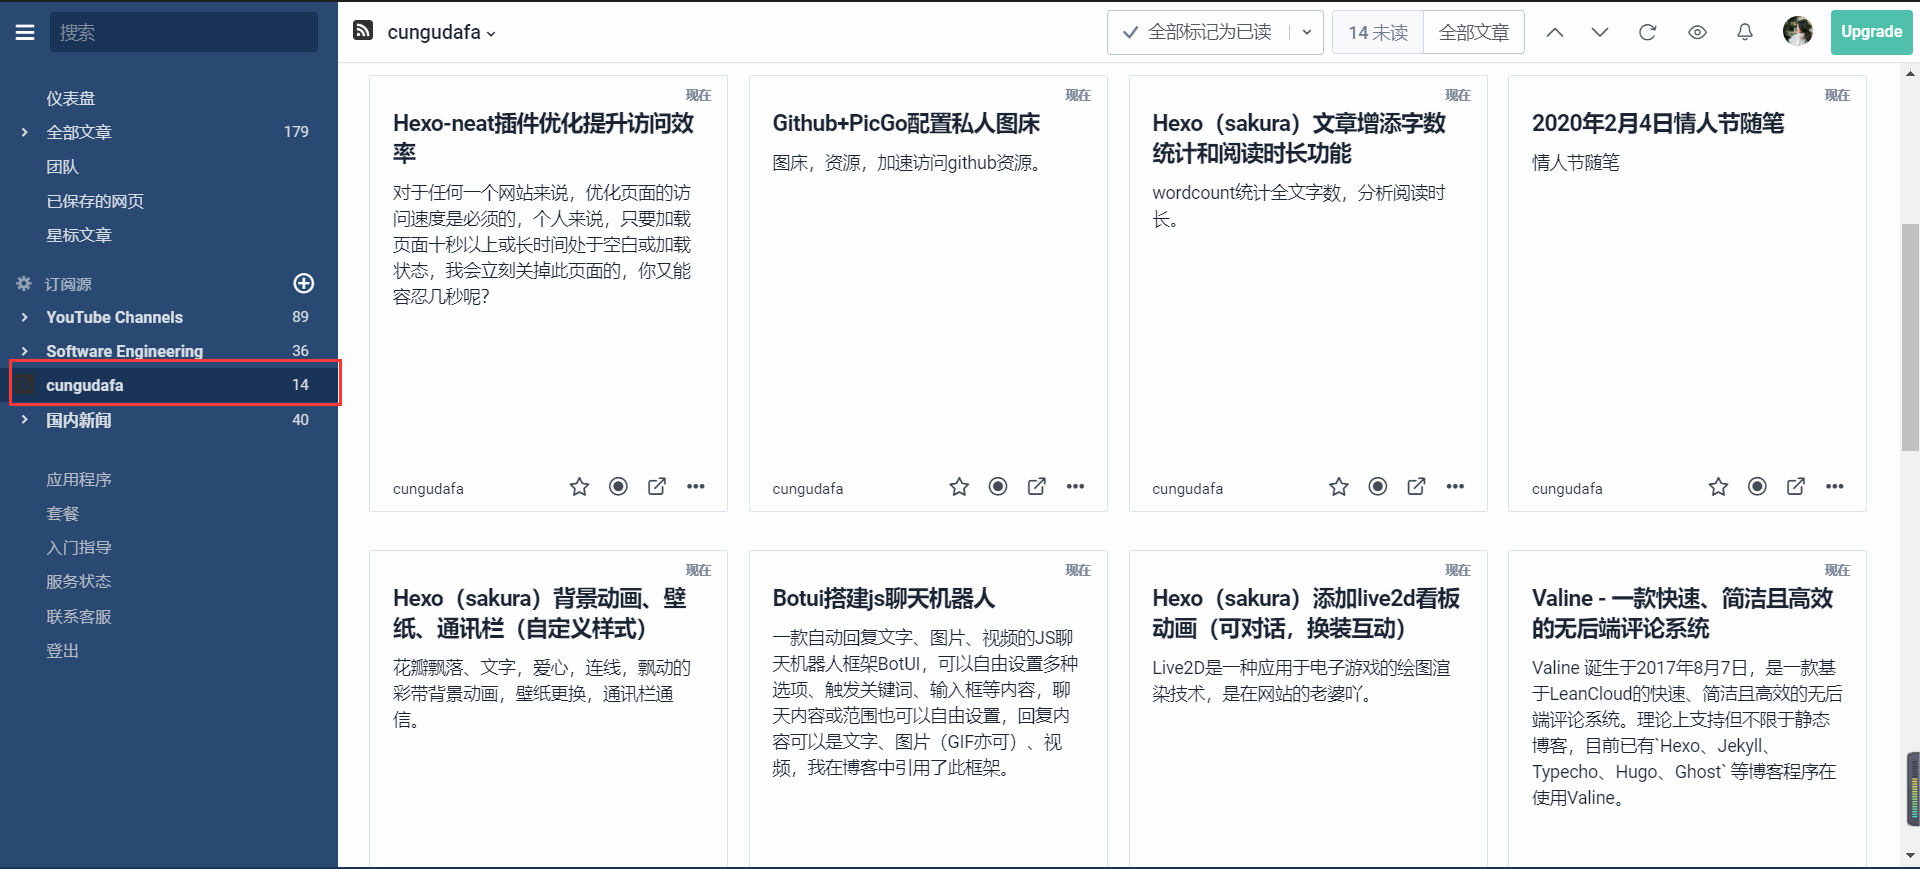Expand the 国内新闻 folder
The height and width of the screenshot is (869, 1920).
(x=24, y=420)
